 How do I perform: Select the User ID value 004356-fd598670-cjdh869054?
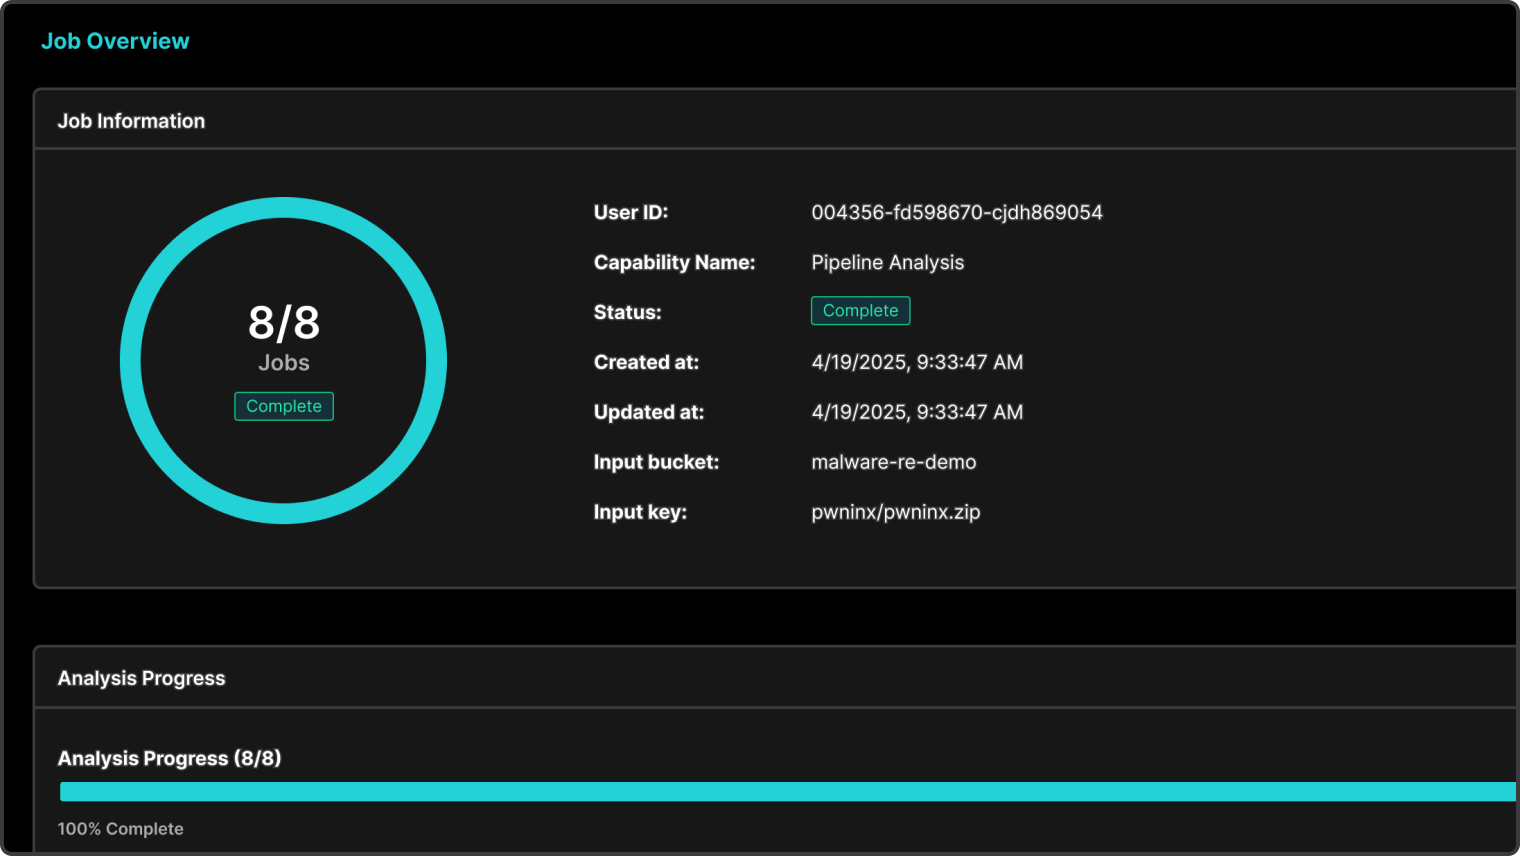[956, 212]
